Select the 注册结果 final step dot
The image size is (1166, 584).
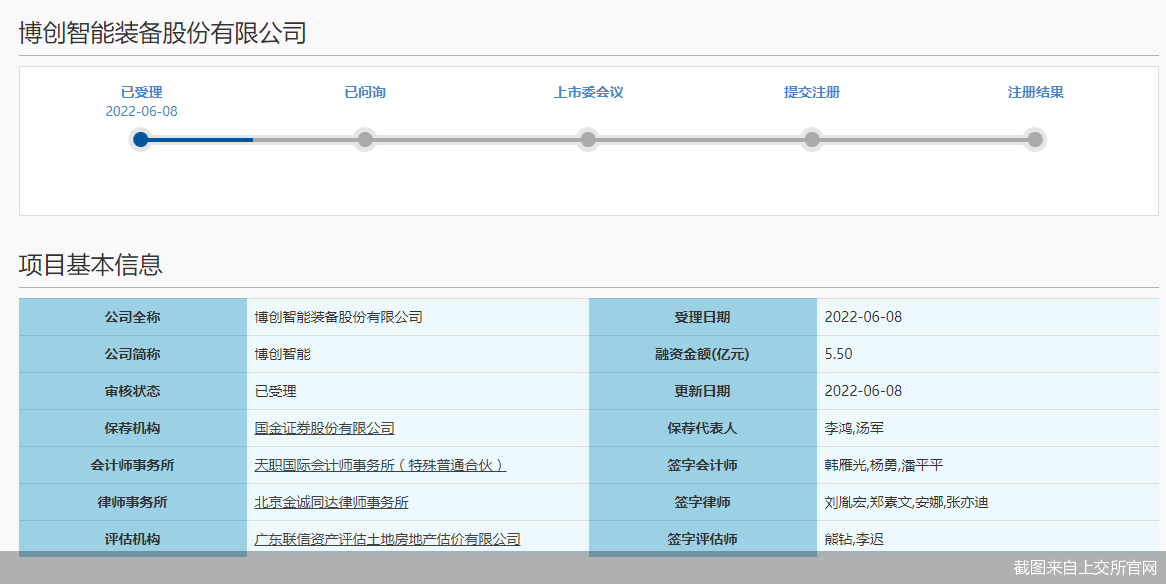coord(1035,139)
